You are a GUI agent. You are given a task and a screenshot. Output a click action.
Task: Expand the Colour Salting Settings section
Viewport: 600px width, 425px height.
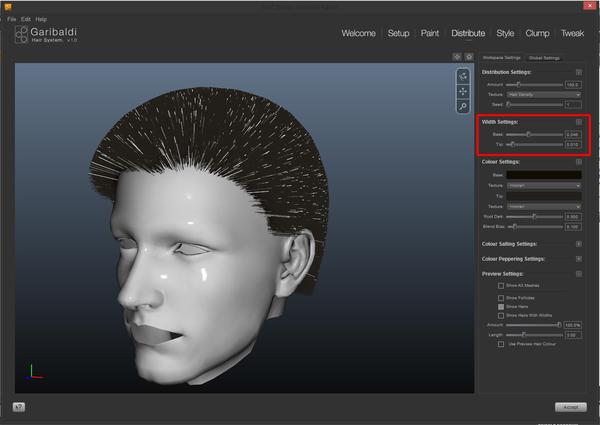tap(579, 243)
